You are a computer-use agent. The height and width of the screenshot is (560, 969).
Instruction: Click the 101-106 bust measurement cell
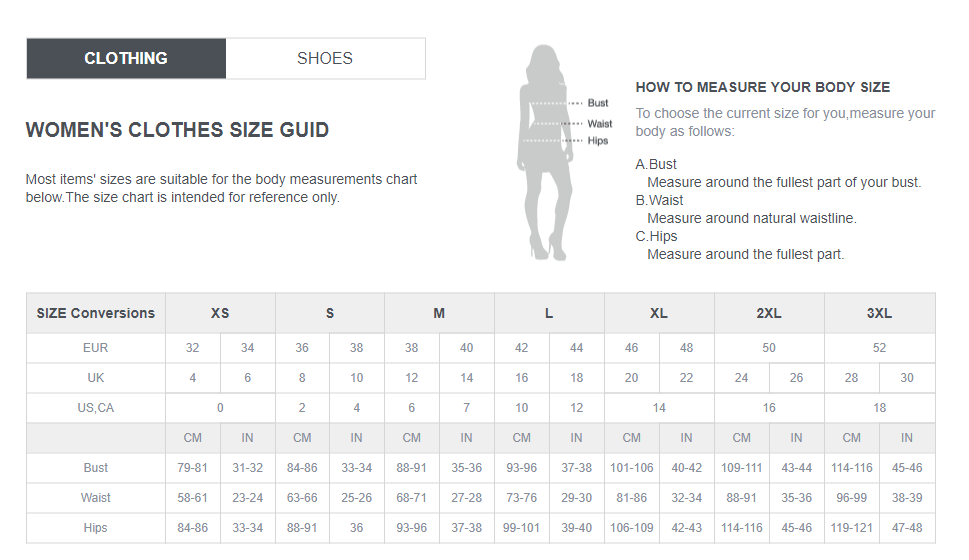[632, 468]
